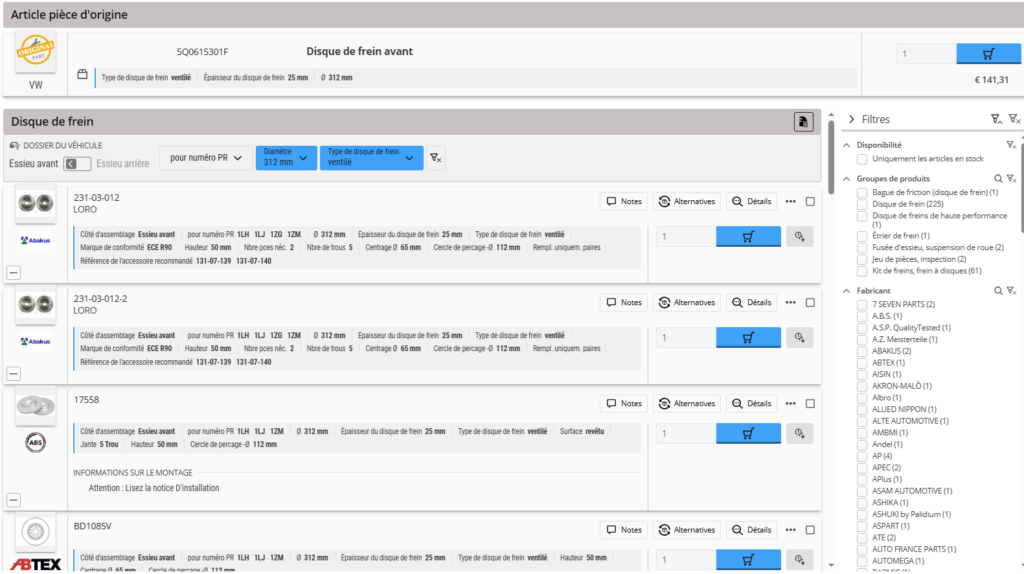Viewport: 1024px width, 574px height.
Task: Reset the Fabricant filter
Action: click(x=1011, y=291)
